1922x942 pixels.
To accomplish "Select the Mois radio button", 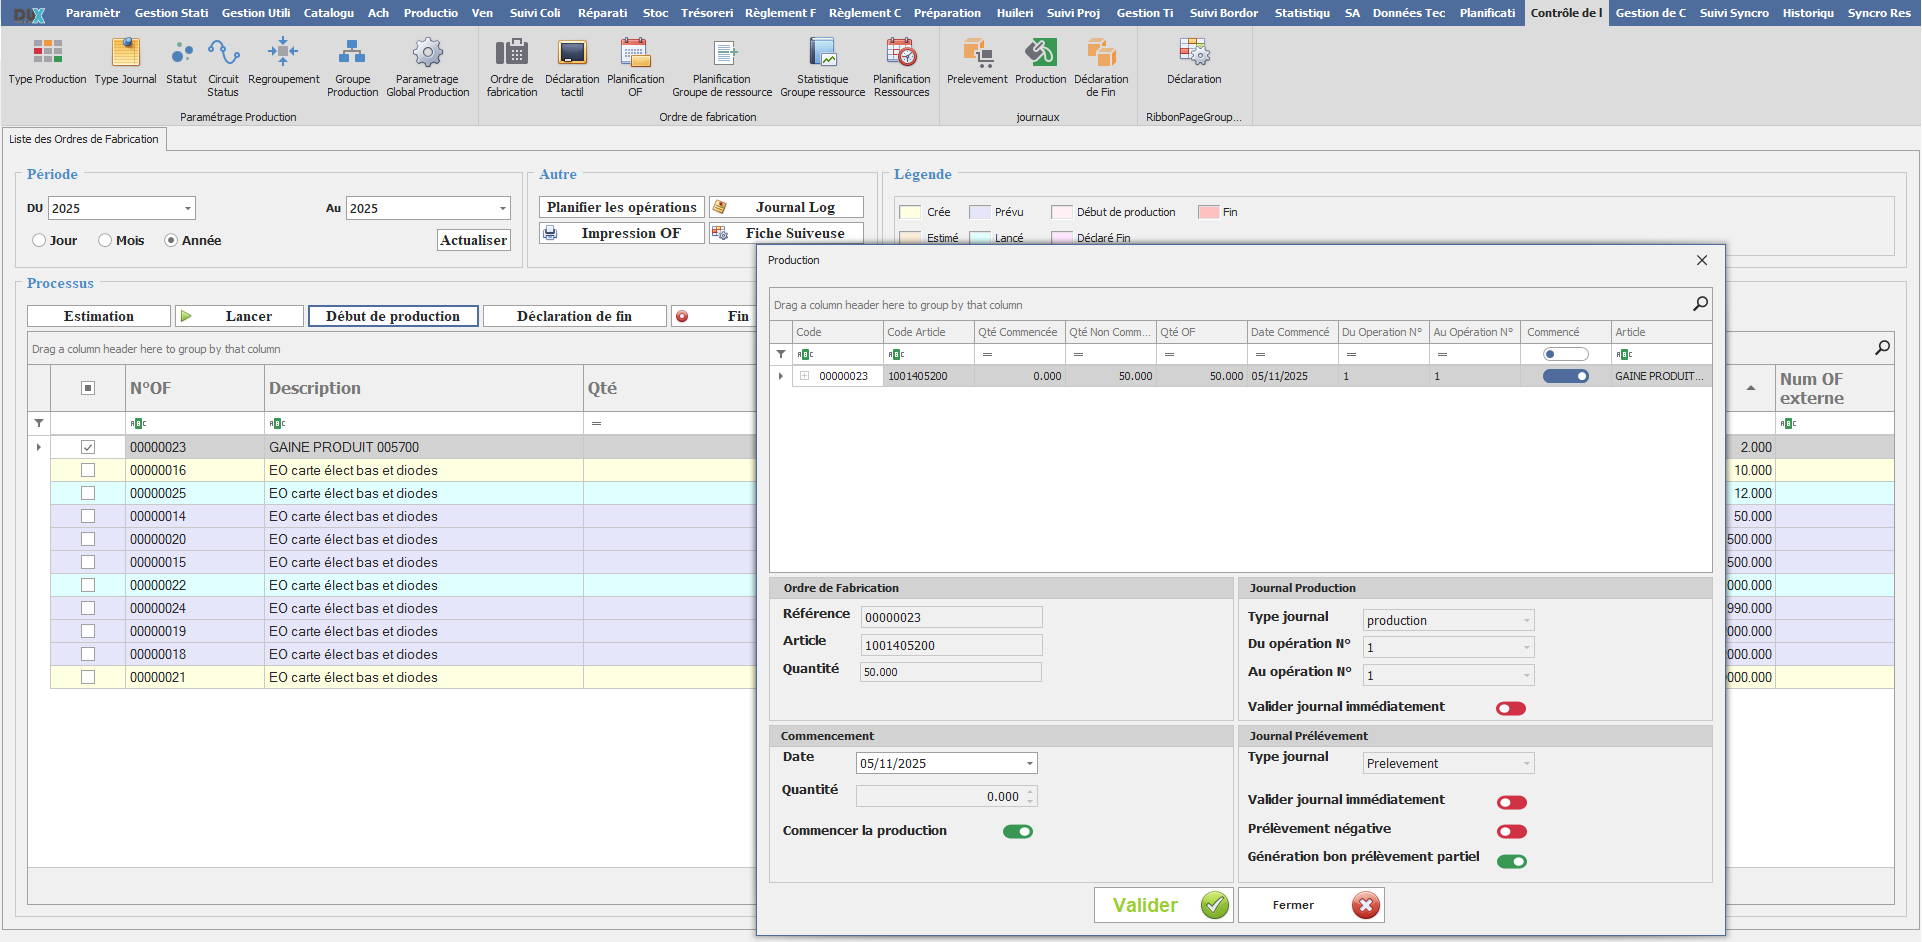I will (105, 241).
